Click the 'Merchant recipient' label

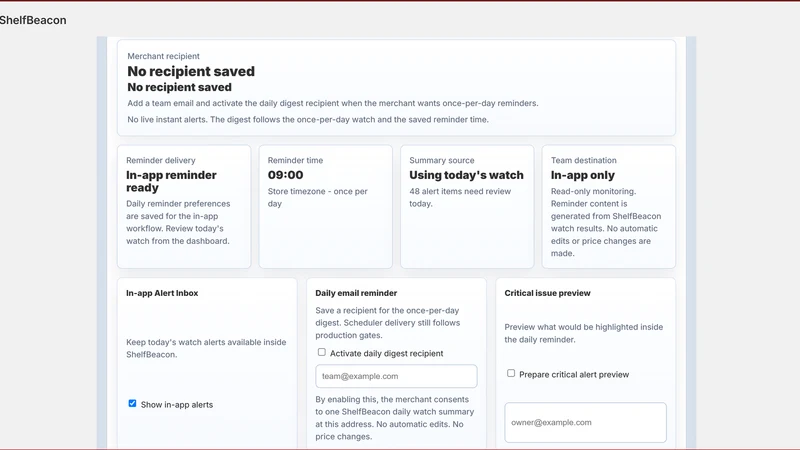163,56
